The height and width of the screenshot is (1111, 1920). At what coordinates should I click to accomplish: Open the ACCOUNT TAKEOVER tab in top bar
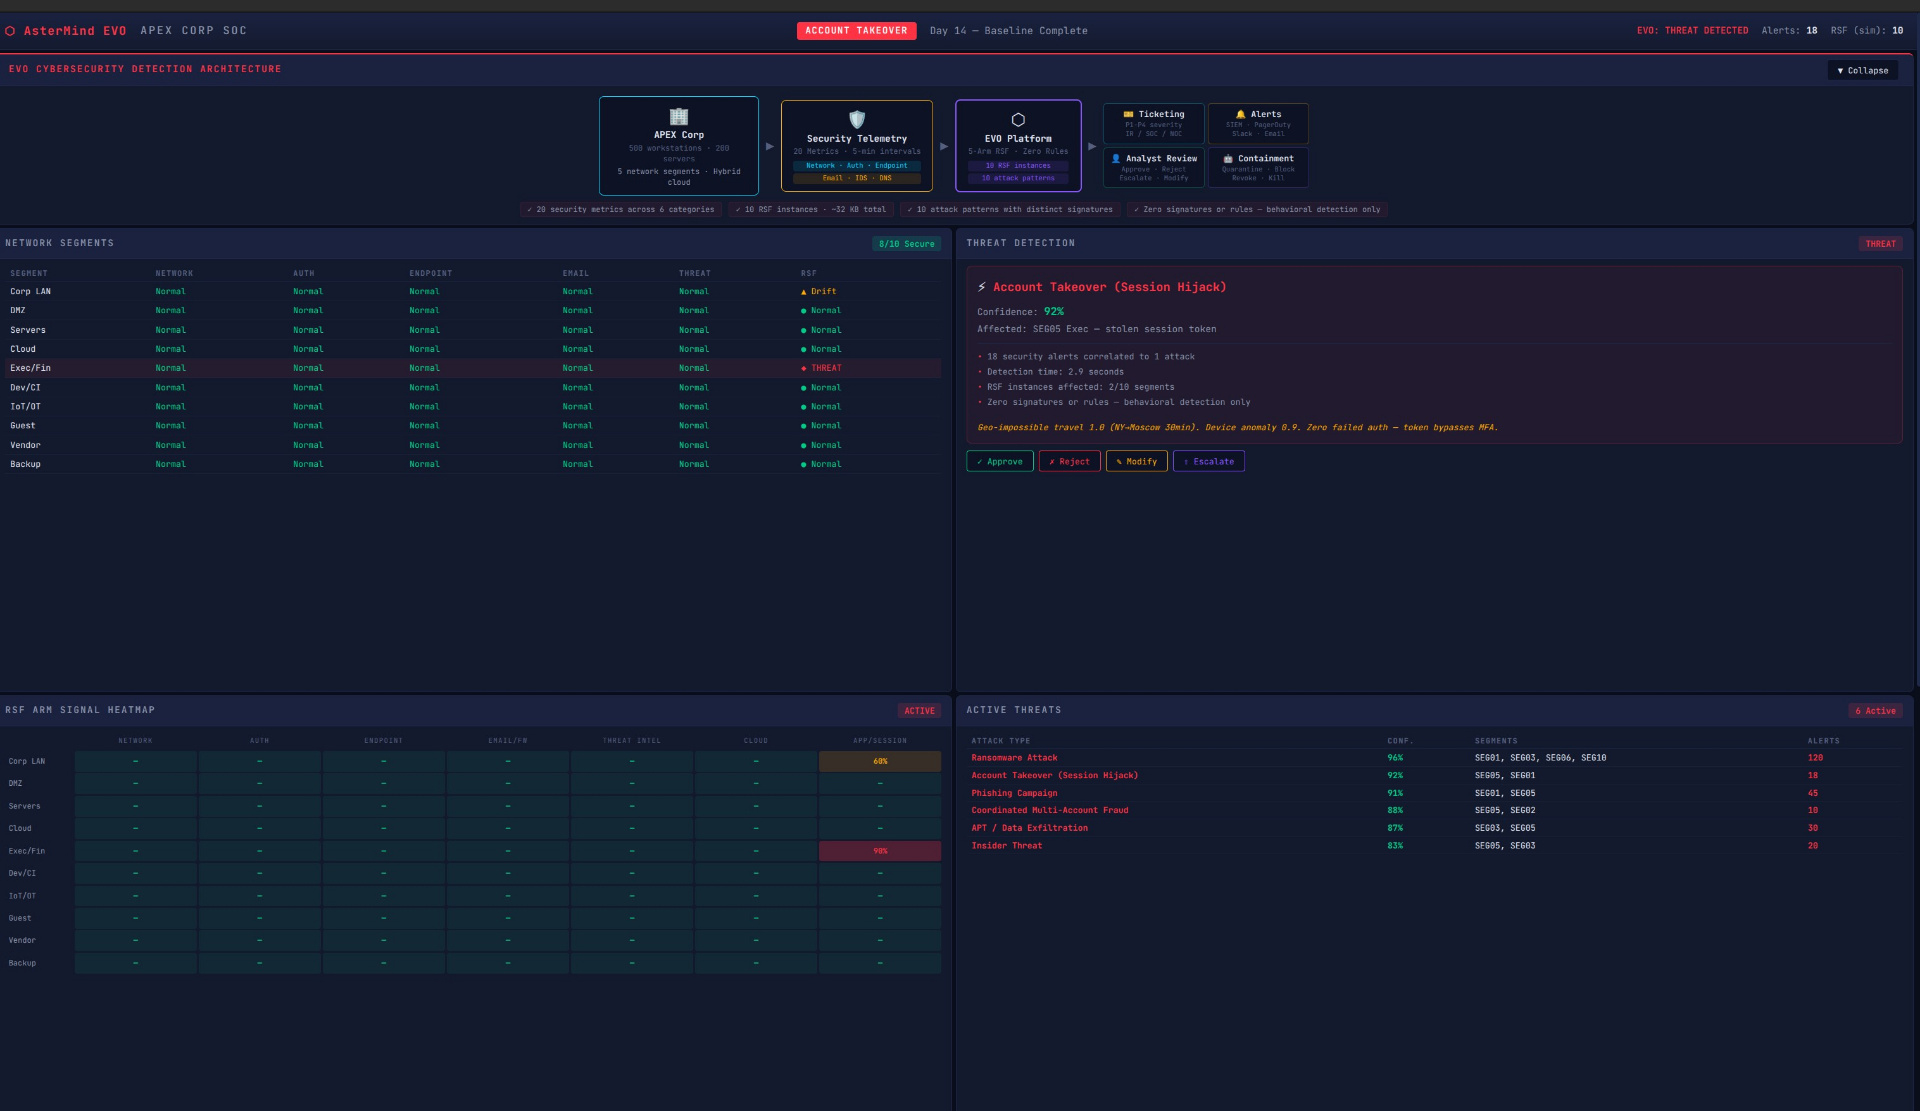click(856, 30)
